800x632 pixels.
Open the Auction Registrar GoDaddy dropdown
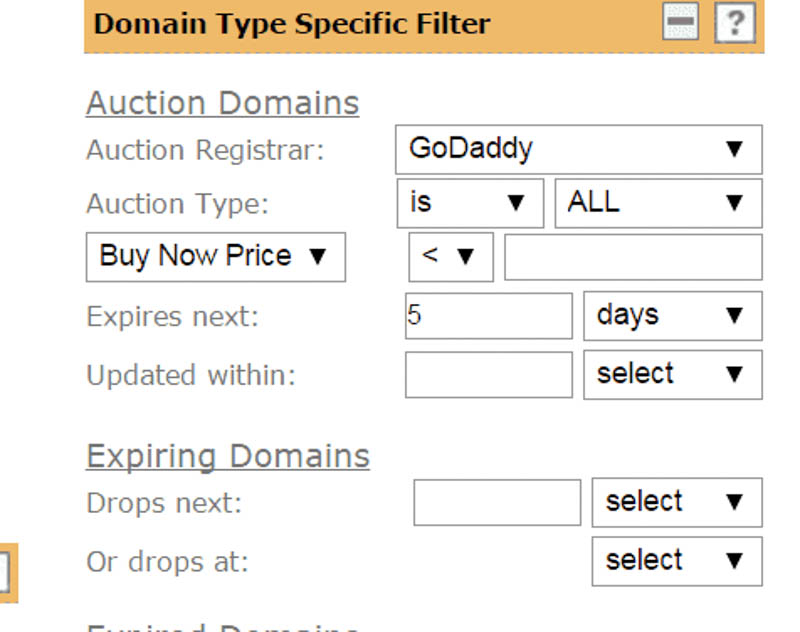578,150
